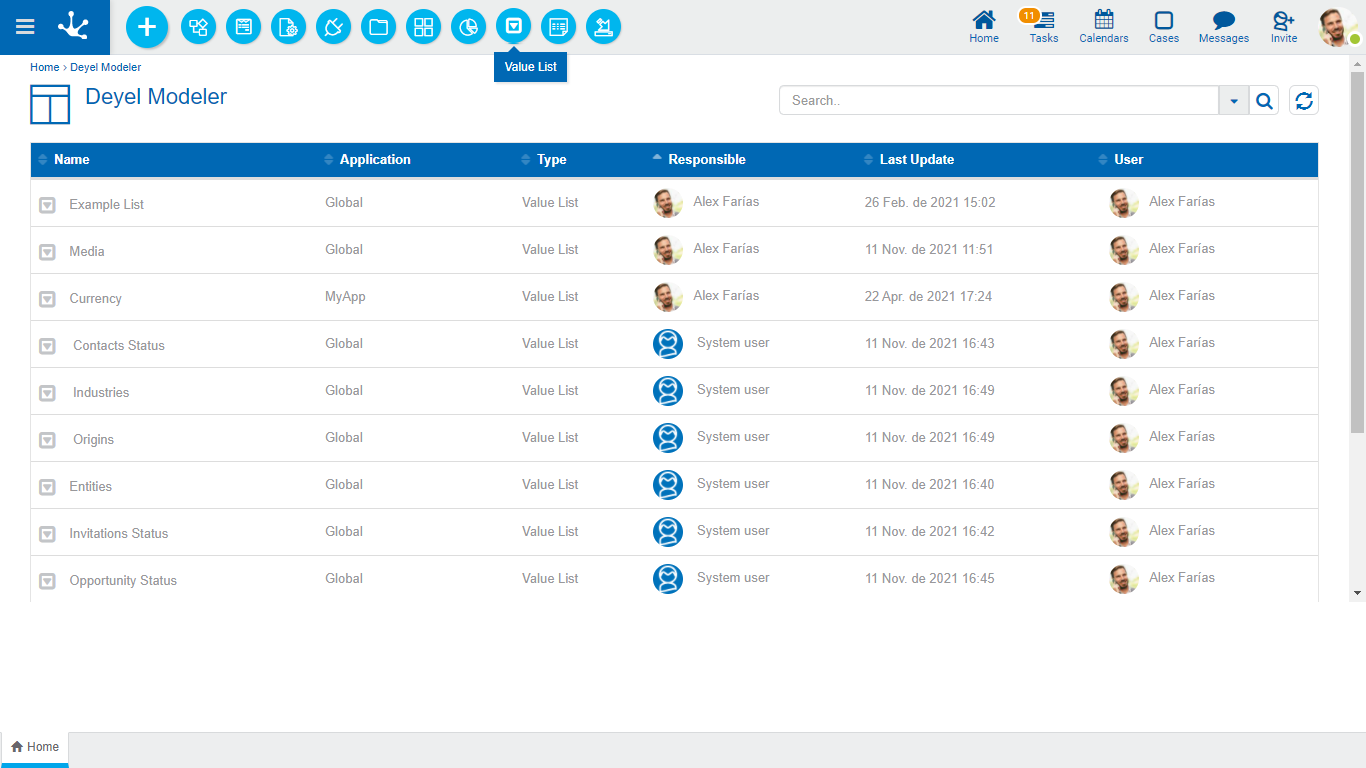The image size is (1366, 768).
Task: Click the document with gear icon
Action: (x=288, y=27)
